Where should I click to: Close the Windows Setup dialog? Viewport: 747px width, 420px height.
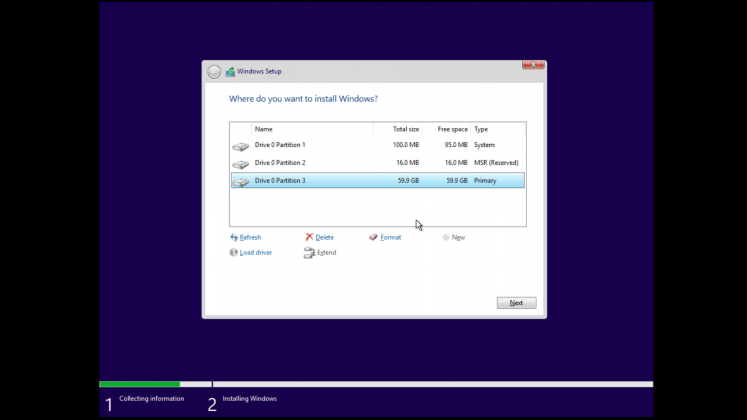(x=533, y=64)
